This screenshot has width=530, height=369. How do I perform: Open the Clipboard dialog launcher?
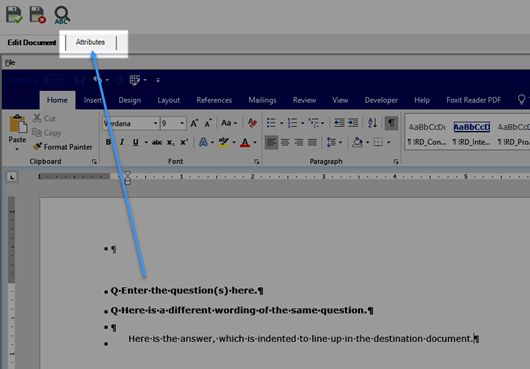coord(94,162)
